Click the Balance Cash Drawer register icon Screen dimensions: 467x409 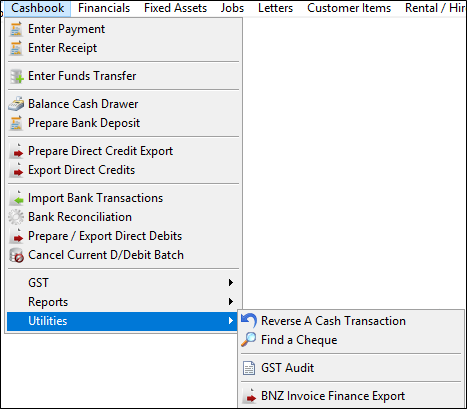click(16, 104)
